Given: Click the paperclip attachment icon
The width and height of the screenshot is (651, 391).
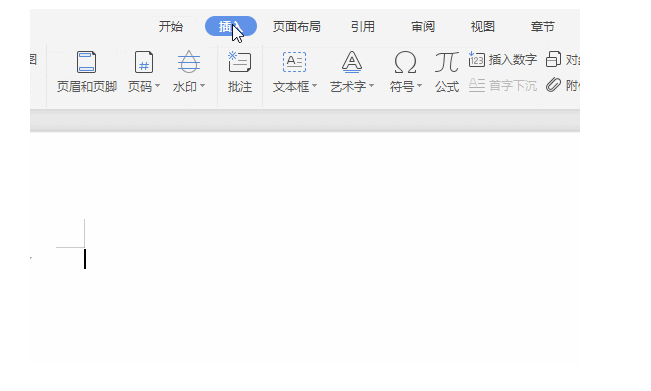Looking at the screenshot, I should tap(553, 85).
